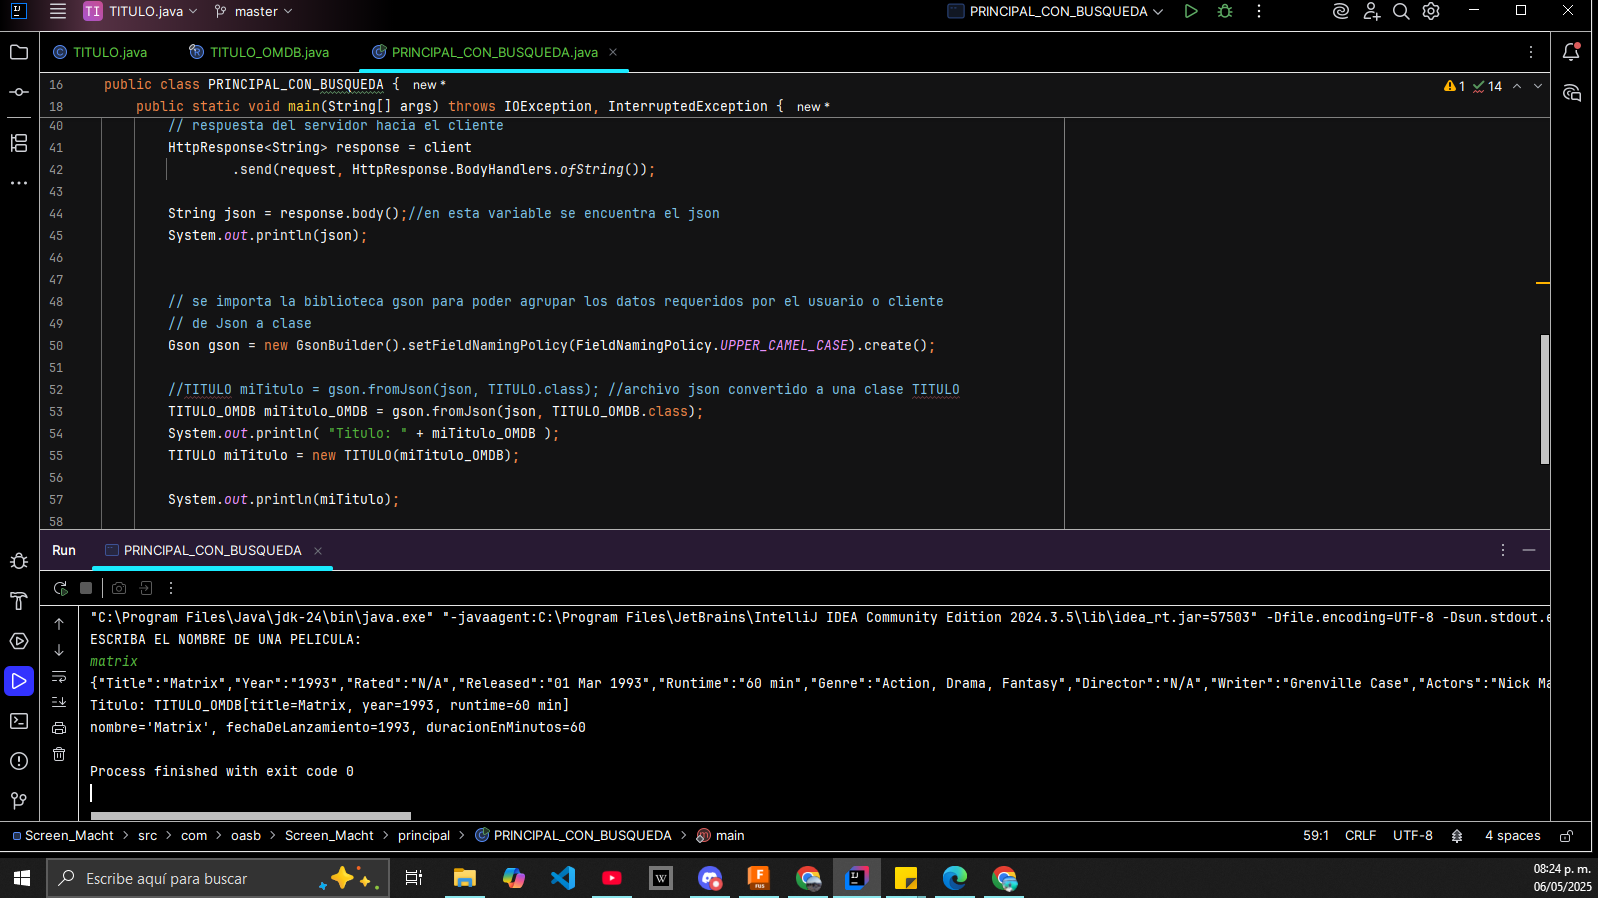Open the Terminal tool window
The width and height of the screenshot is (1598, 898).
[18, 721]
